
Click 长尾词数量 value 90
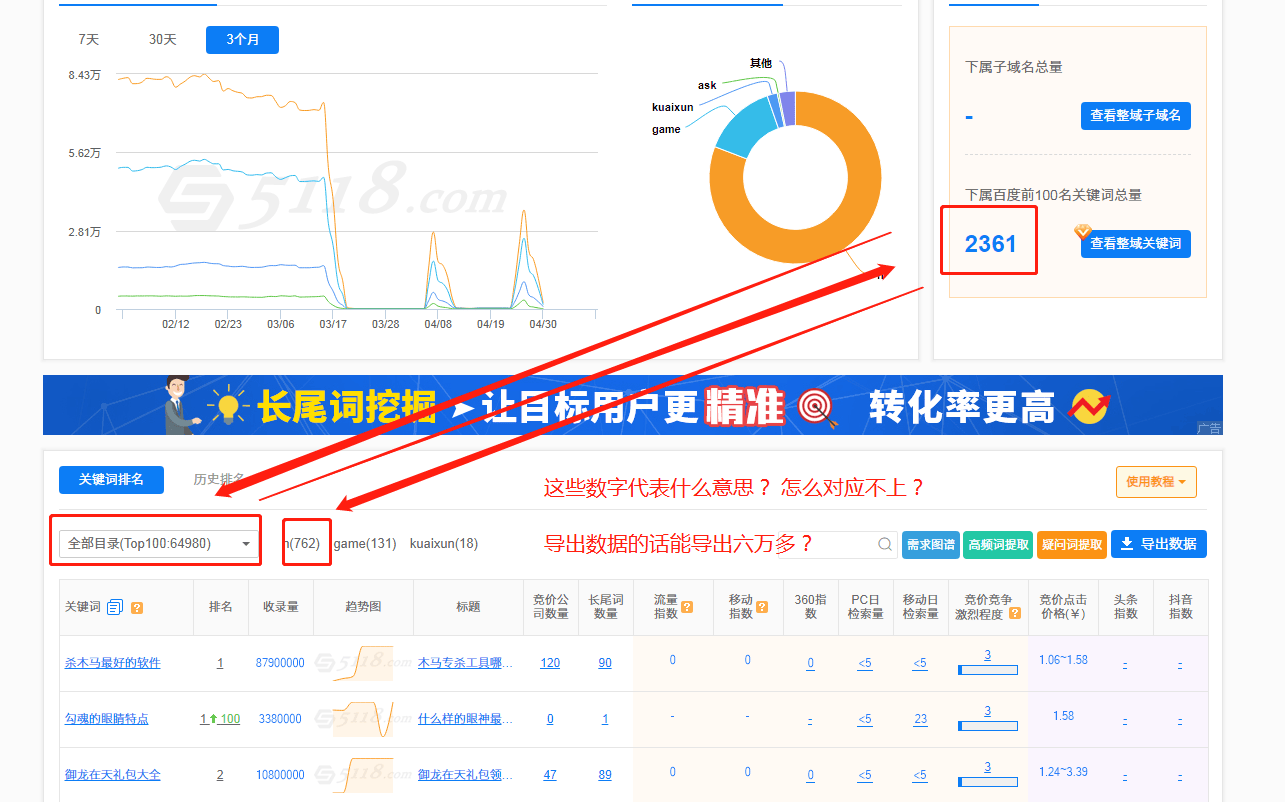[605, 663]
